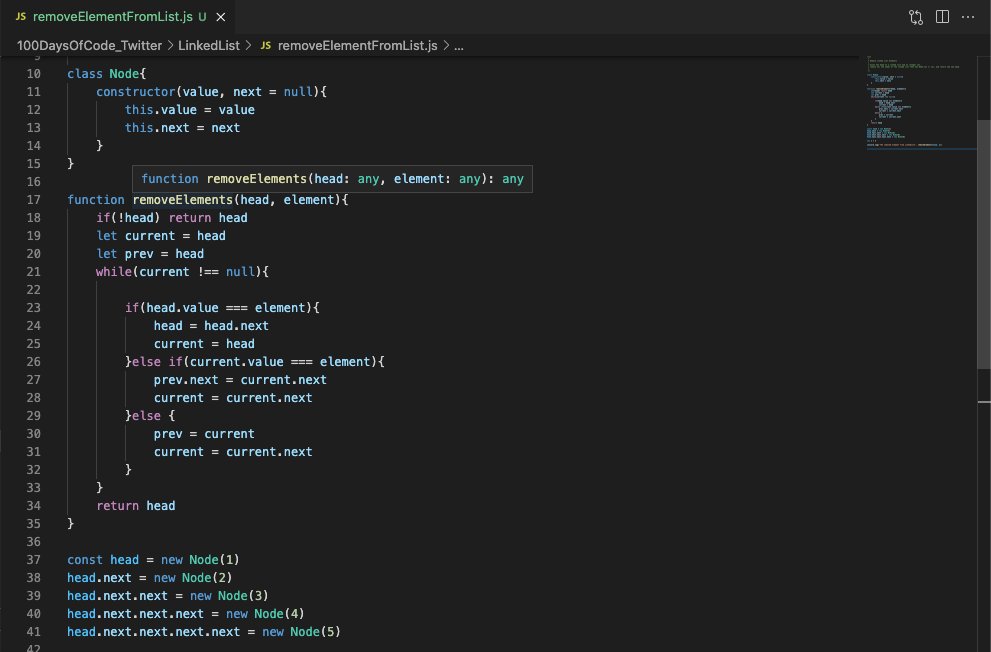The height and width of the screenshot is (652, 991).
Task: Click 'current = current.next' on line 31
Action: [233, 452]
